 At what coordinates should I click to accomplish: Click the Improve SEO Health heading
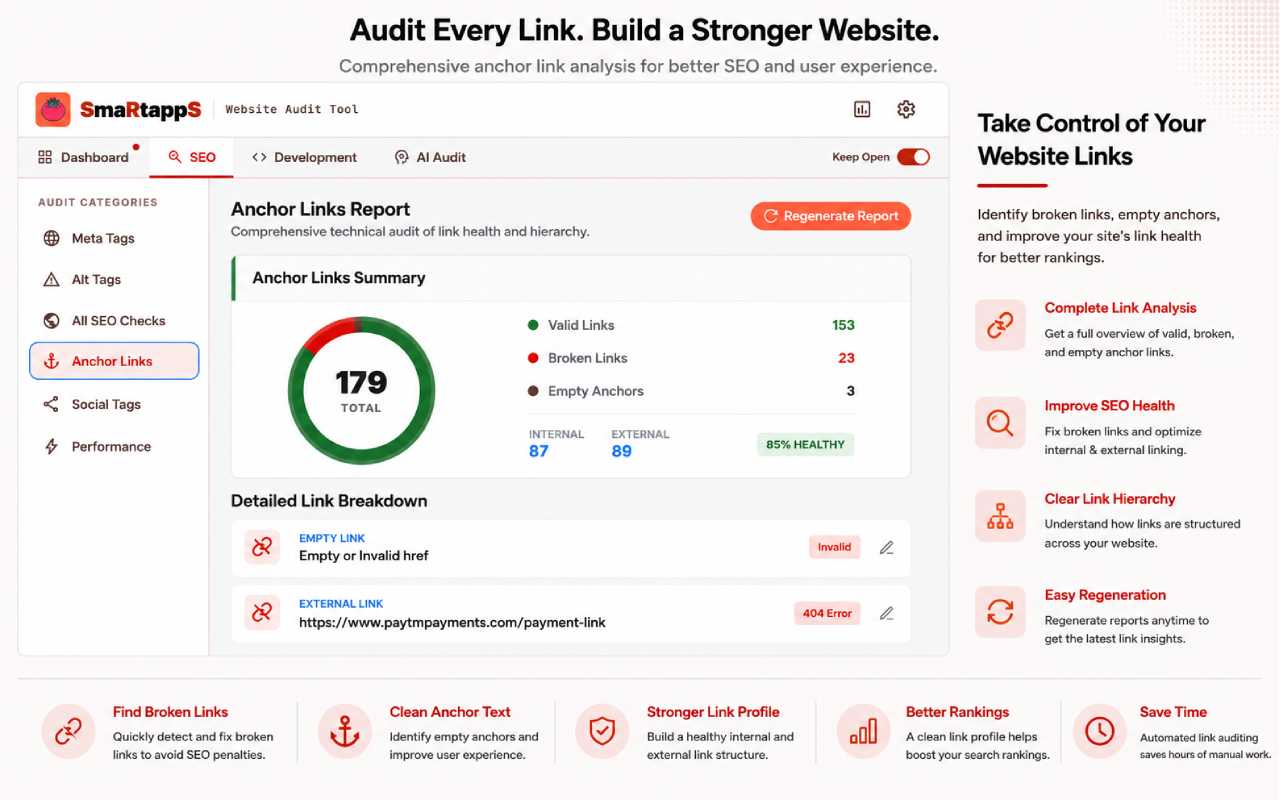click(1109, 405)
